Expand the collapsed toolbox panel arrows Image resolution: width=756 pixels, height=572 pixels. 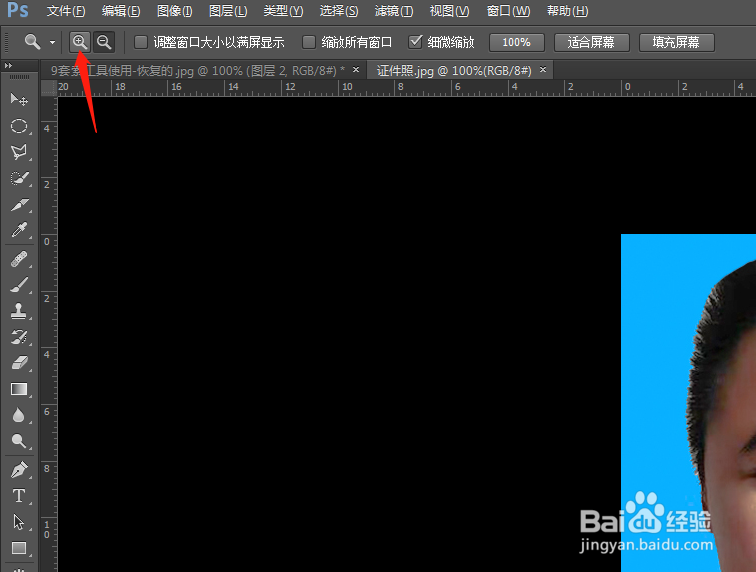click(x=8, y=65)
